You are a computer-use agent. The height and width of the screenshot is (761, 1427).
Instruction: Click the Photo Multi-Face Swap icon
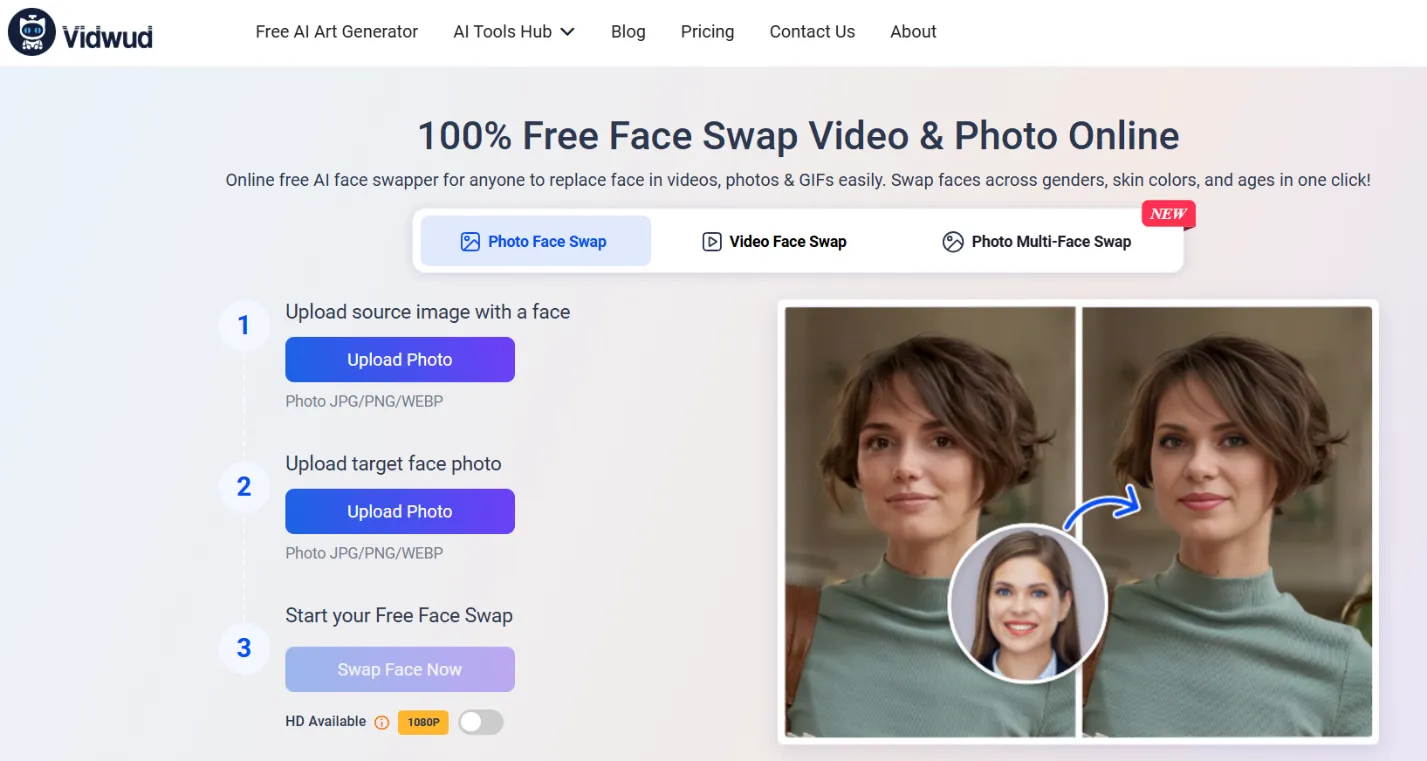(x=952, y=241)
